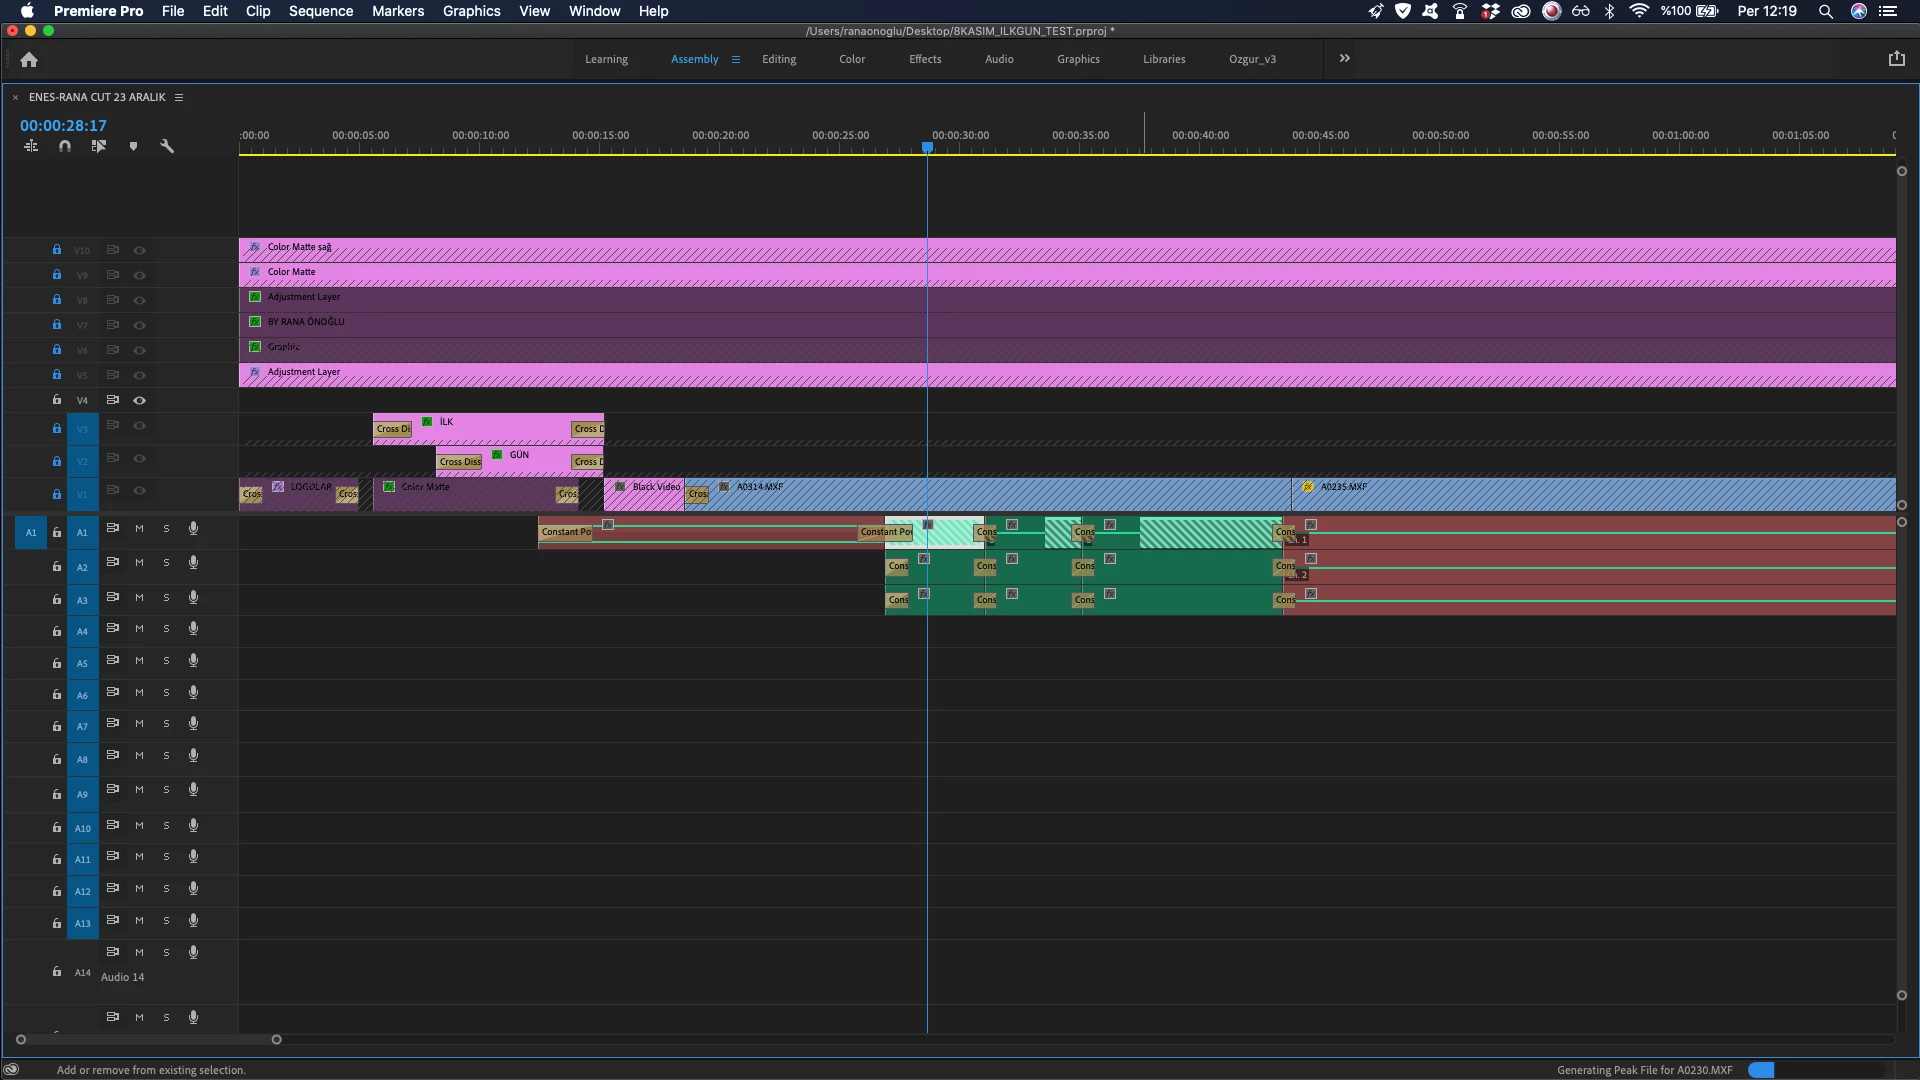Switch to the Editing workspace tab
Image resolution: width=1920 pixels, height=1080 pixels.
click(x=778, y=60)
